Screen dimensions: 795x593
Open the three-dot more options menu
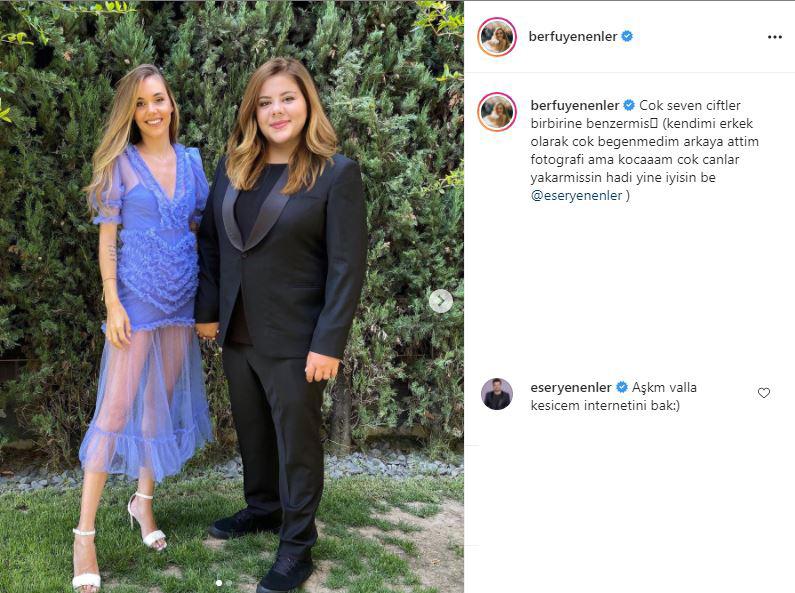[x=774, y=37]
